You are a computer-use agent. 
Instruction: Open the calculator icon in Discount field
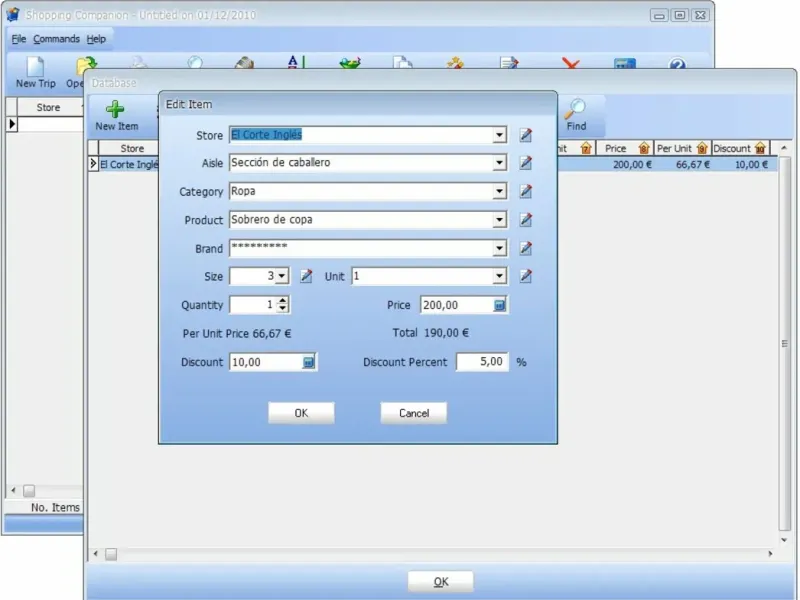coord(309,362)
